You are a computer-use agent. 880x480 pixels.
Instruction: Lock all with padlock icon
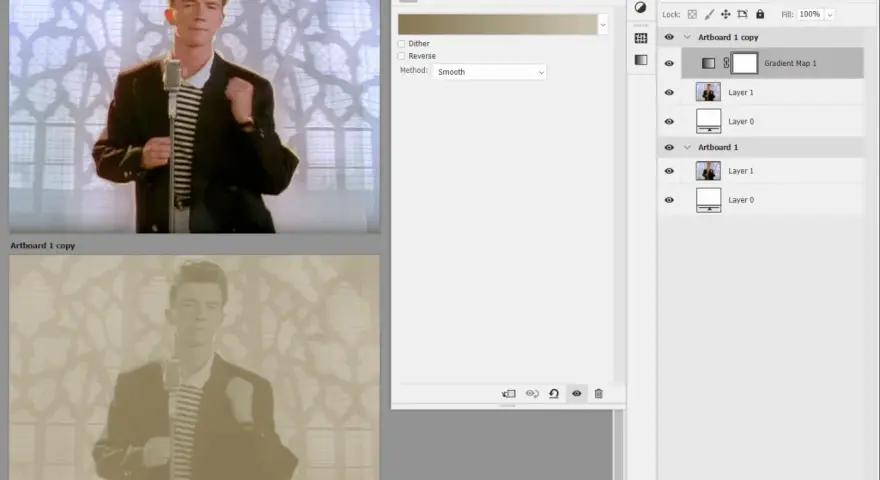(760, 14)
